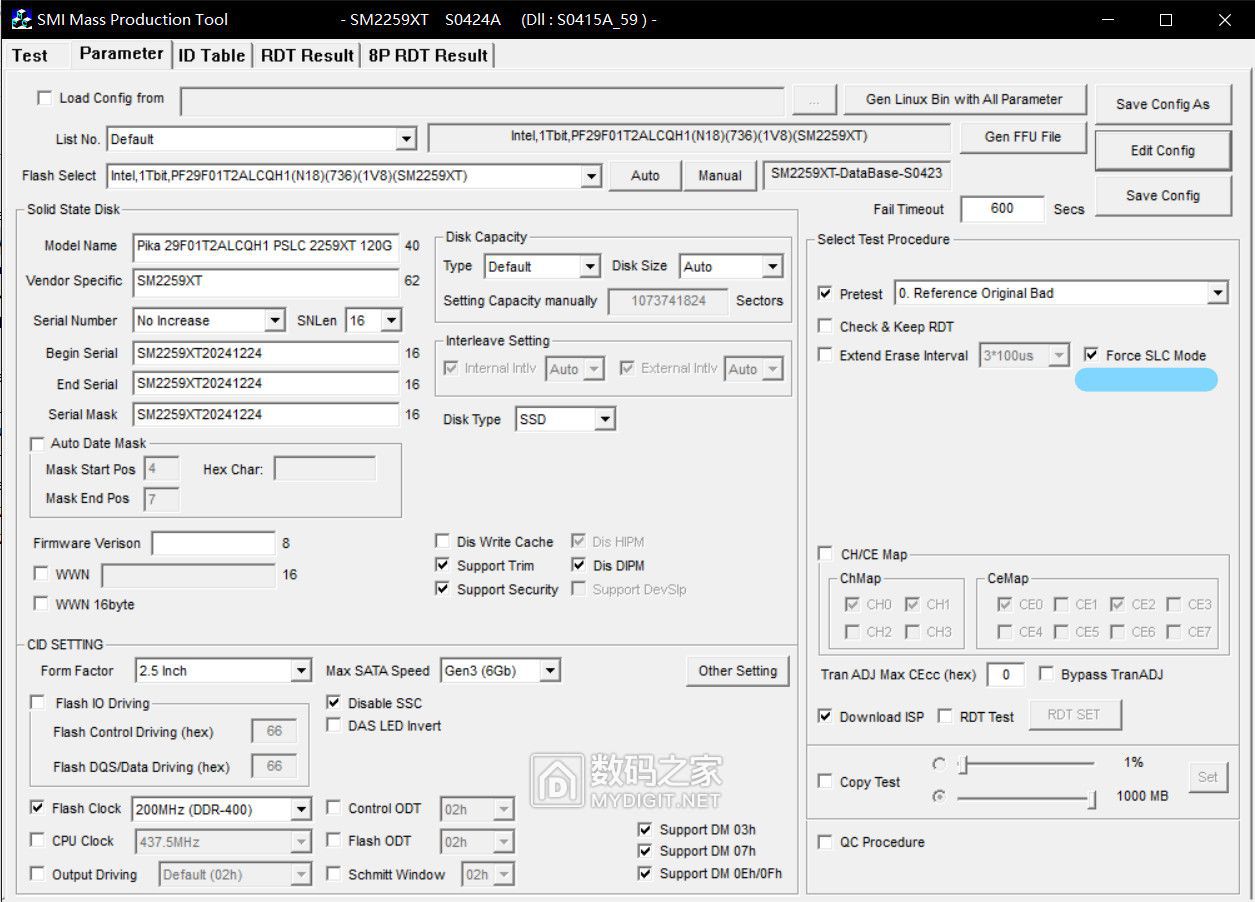Select the Copy Test percentage radio button
Image resolution: width=1255 pixels, height=902 pixels.
coord(939,764)
